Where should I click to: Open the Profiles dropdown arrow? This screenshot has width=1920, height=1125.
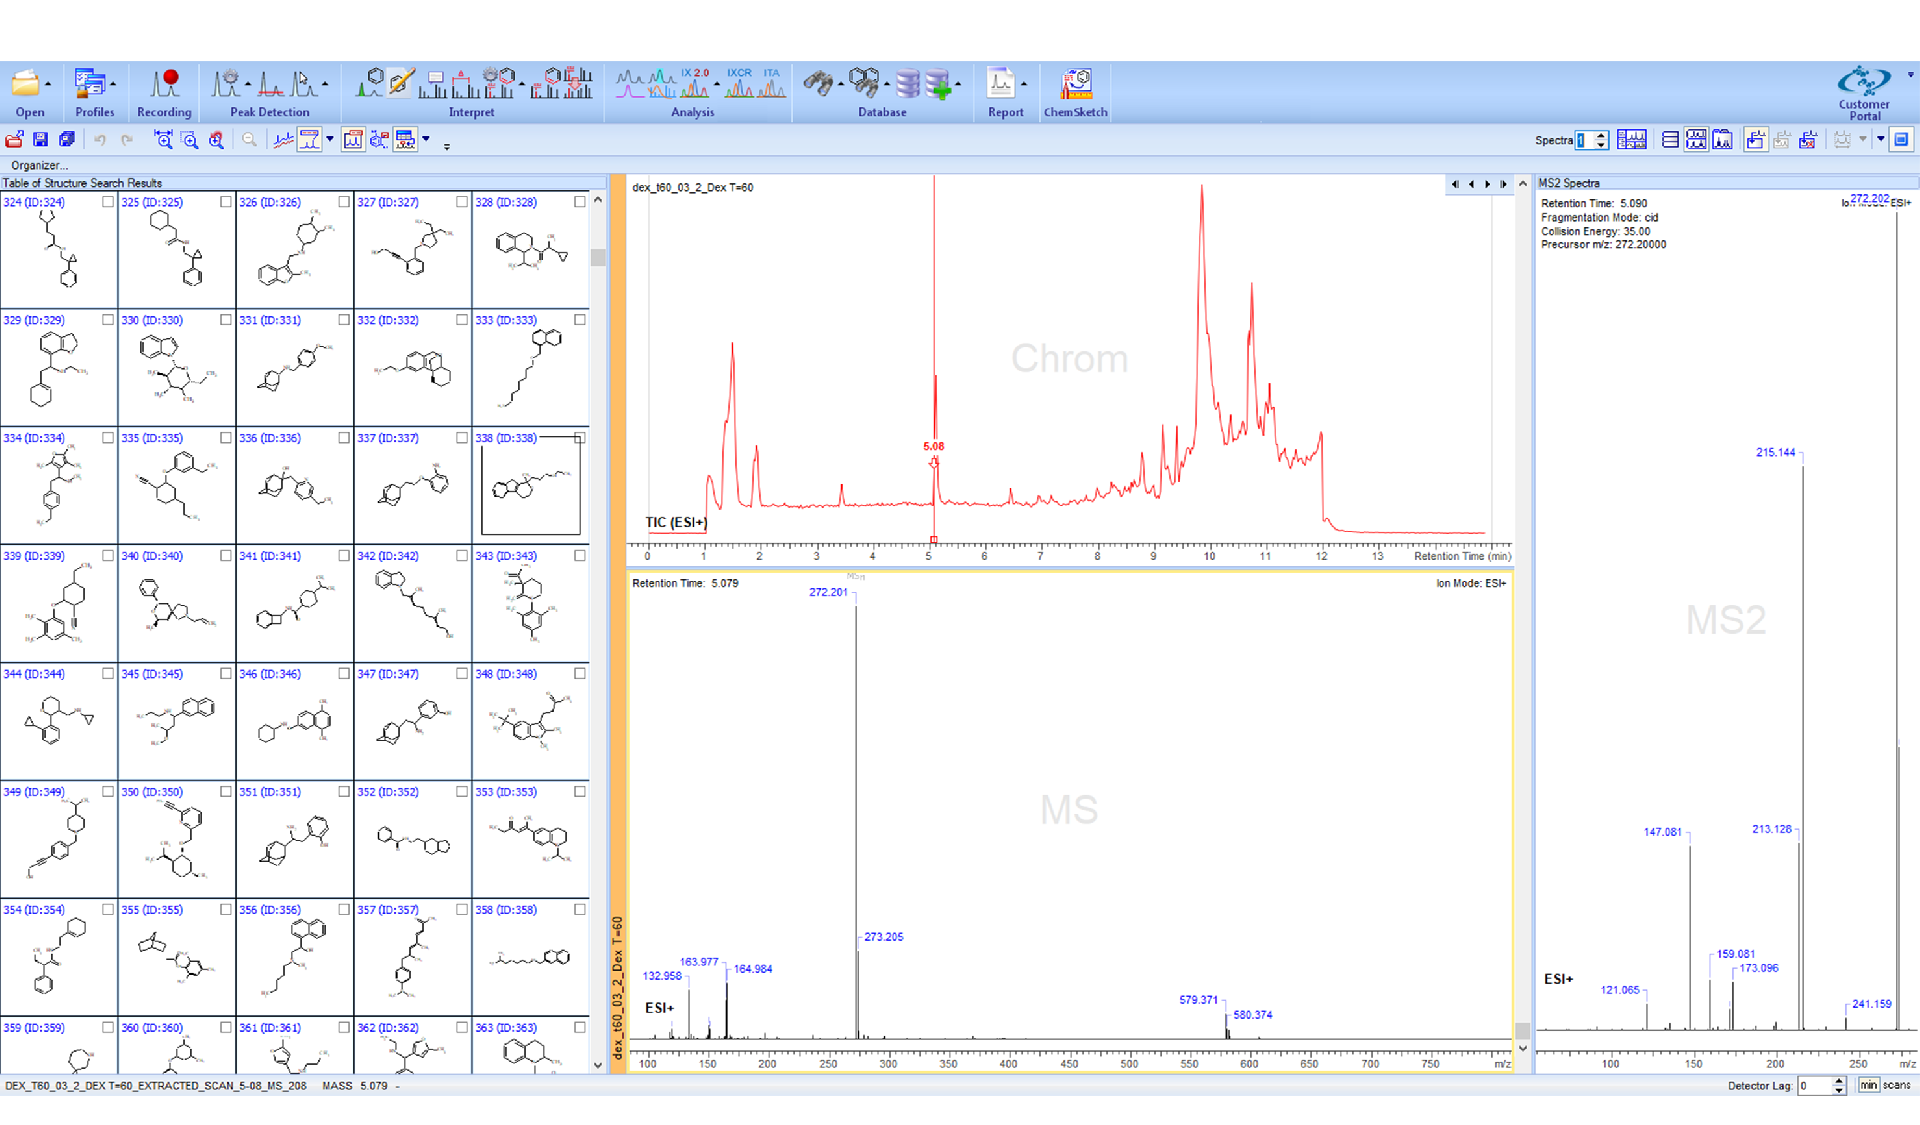click(113, 85)
